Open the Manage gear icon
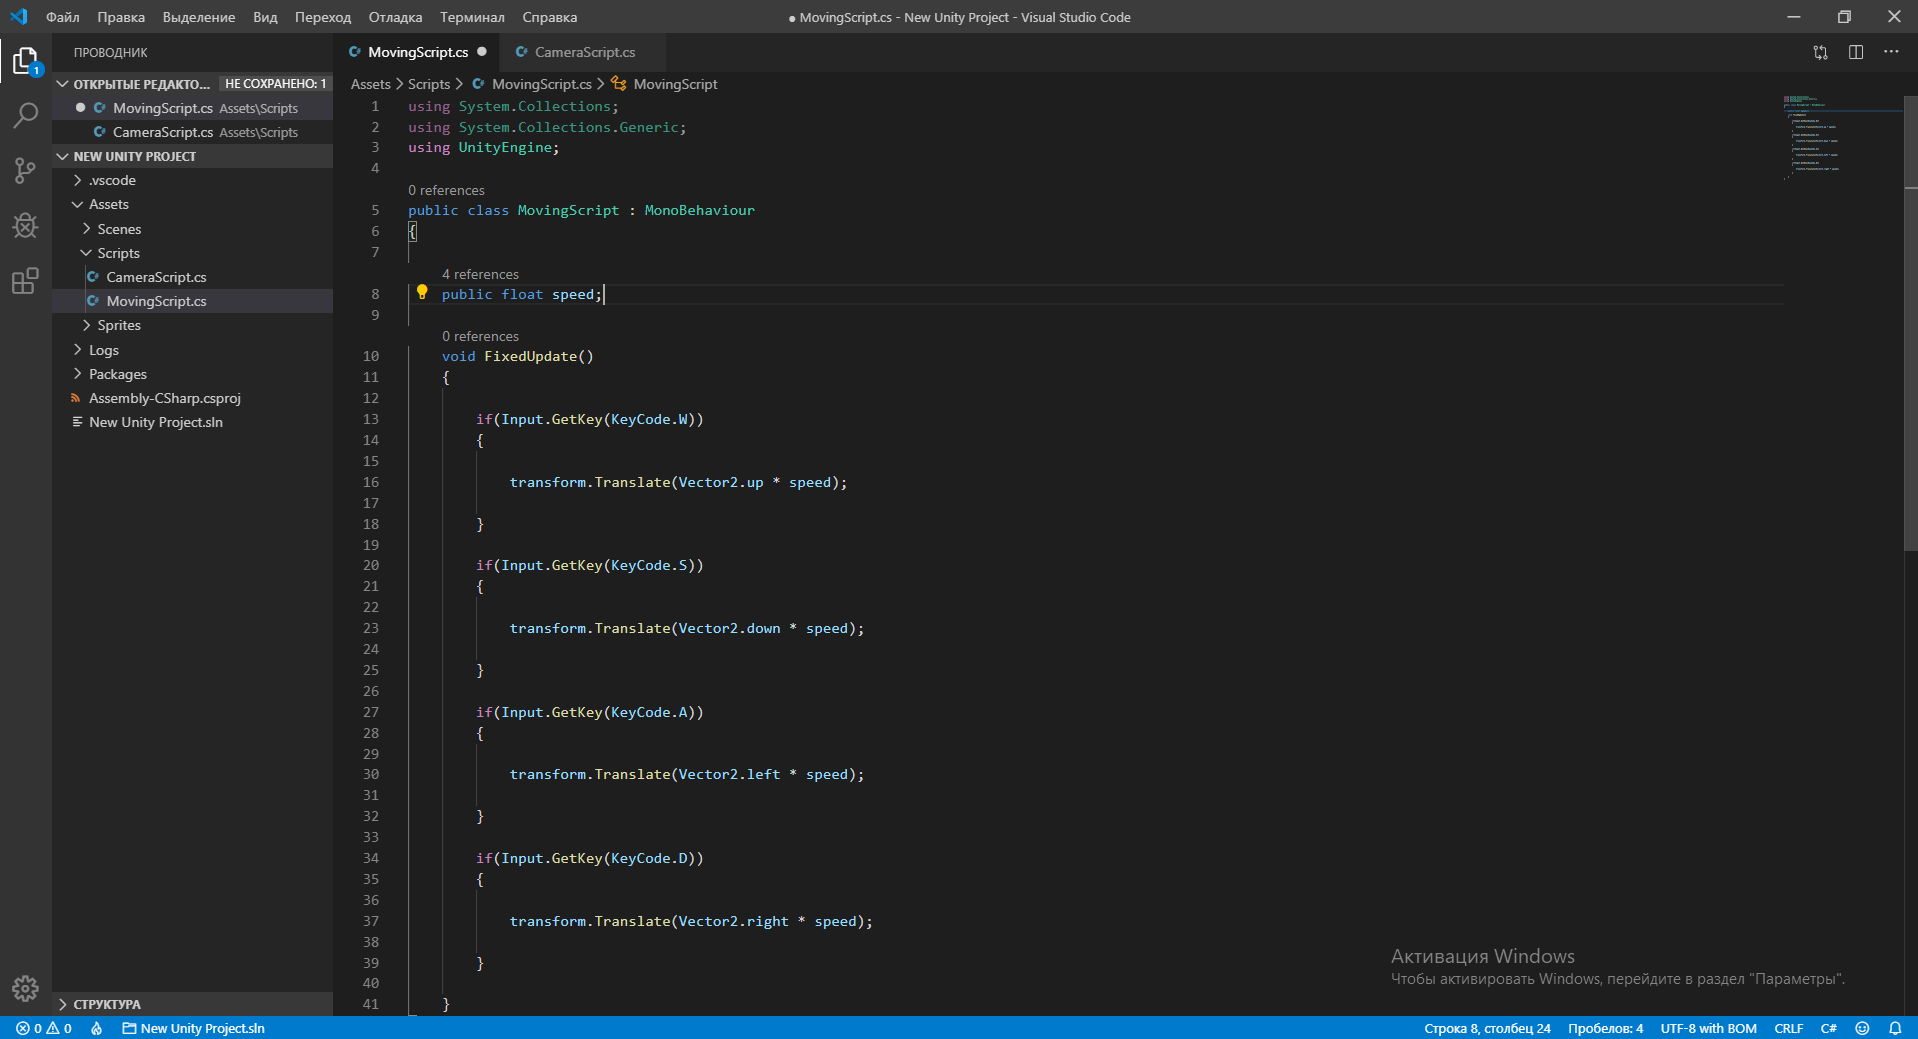The image size is (1918, 1039). [x=25, y=989]
